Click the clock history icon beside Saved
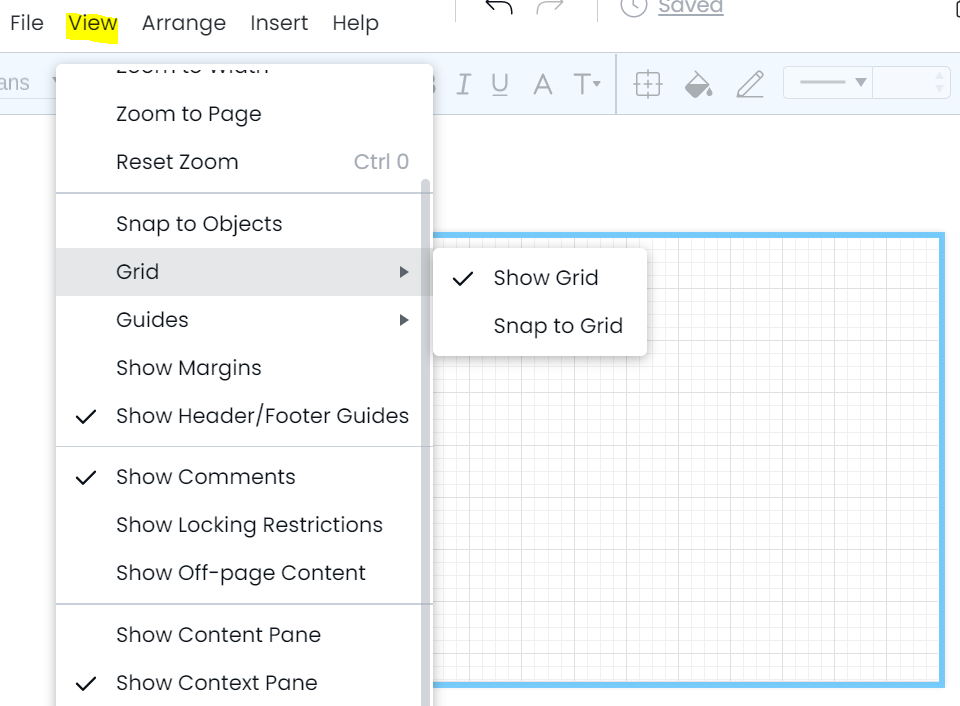 [x=633, y=7]
